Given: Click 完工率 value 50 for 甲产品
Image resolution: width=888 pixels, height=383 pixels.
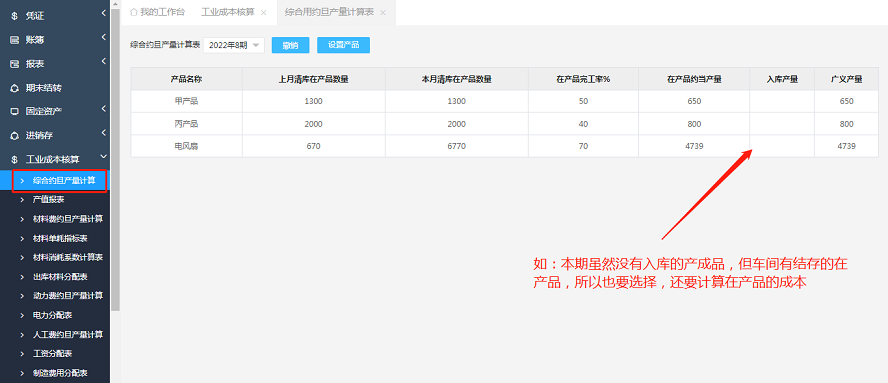Looking at the screenshot, I should 583,101.
